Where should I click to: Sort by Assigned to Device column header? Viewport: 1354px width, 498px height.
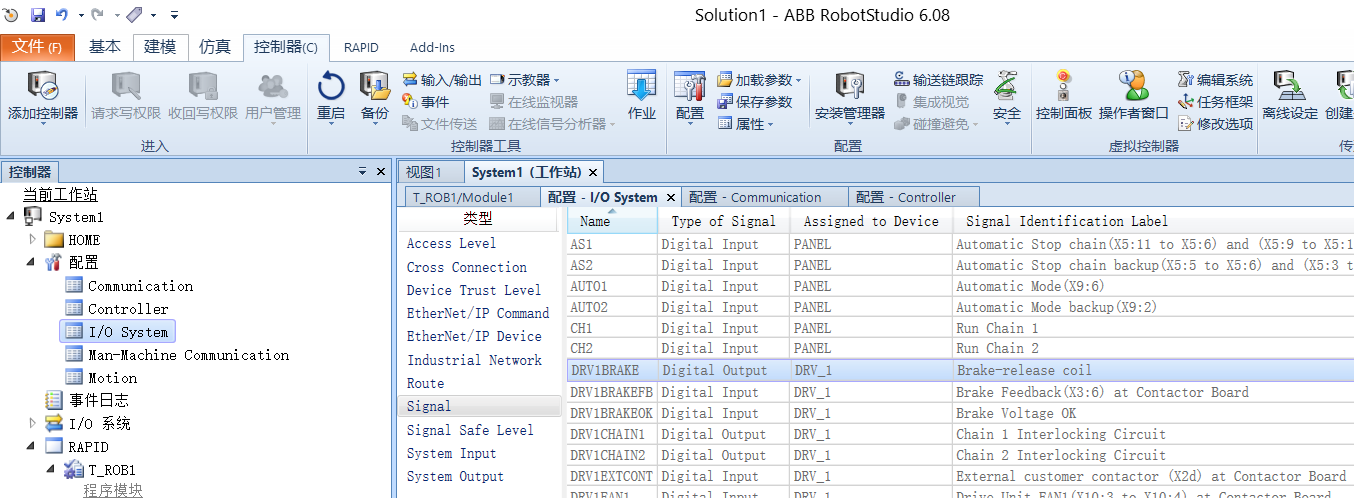point(871,221)
